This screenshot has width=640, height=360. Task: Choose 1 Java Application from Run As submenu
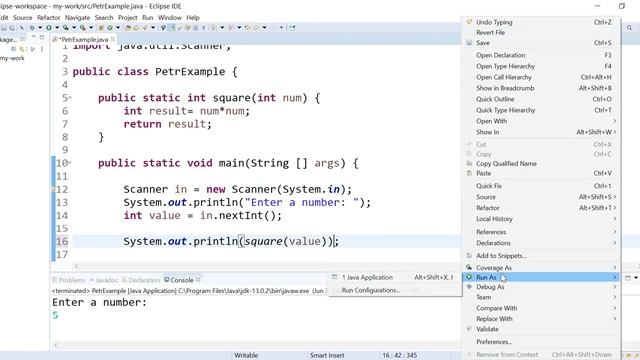(x=395, y=277)
